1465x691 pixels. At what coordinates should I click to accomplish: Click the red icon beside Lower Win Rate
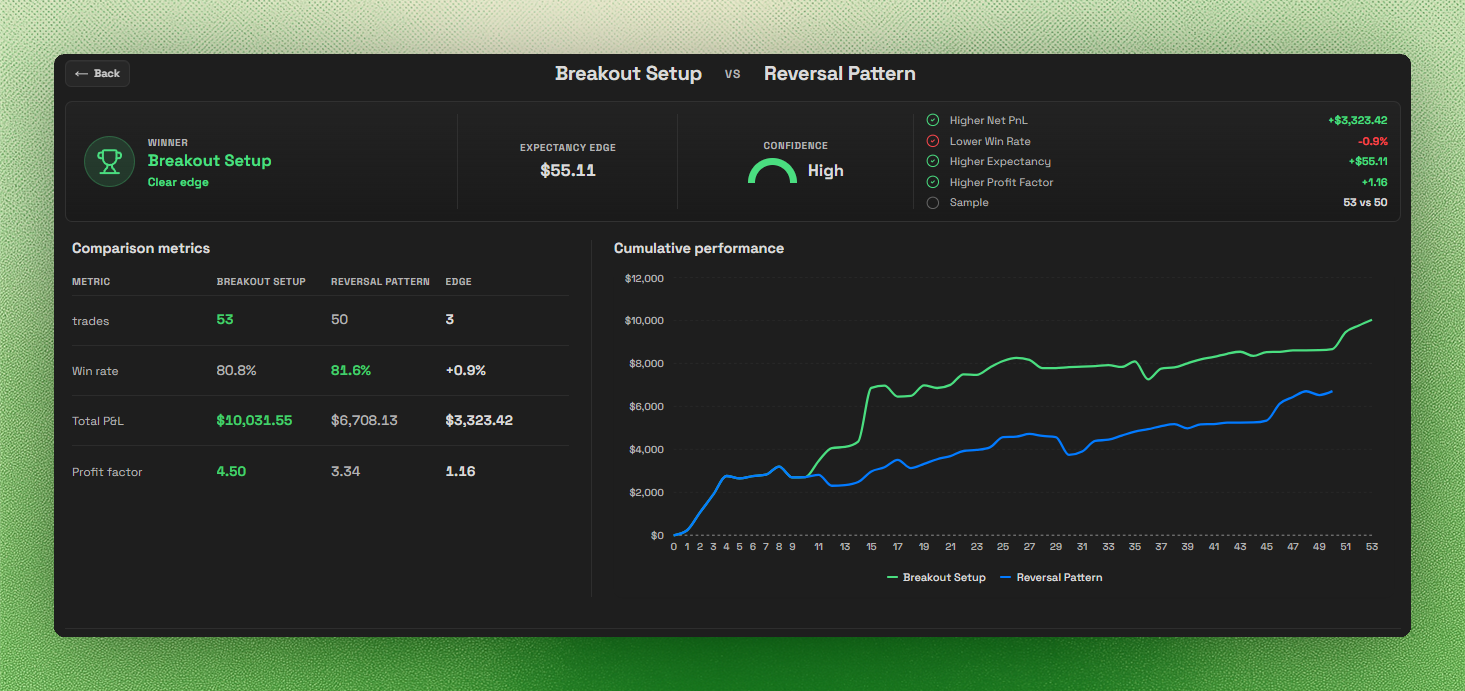click(933, 141)
